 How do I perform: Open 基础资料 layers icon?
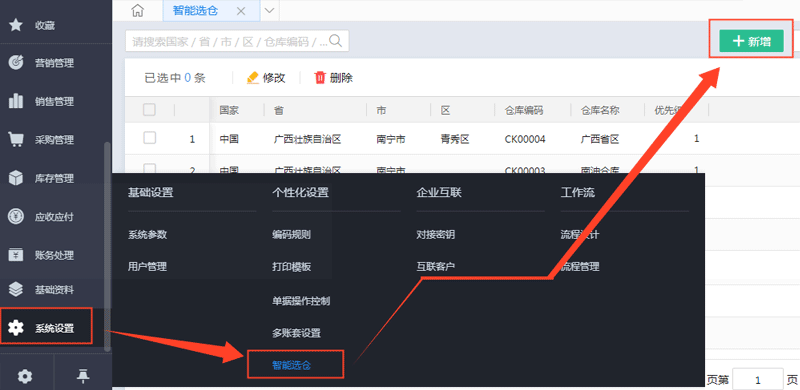(16, 289)
